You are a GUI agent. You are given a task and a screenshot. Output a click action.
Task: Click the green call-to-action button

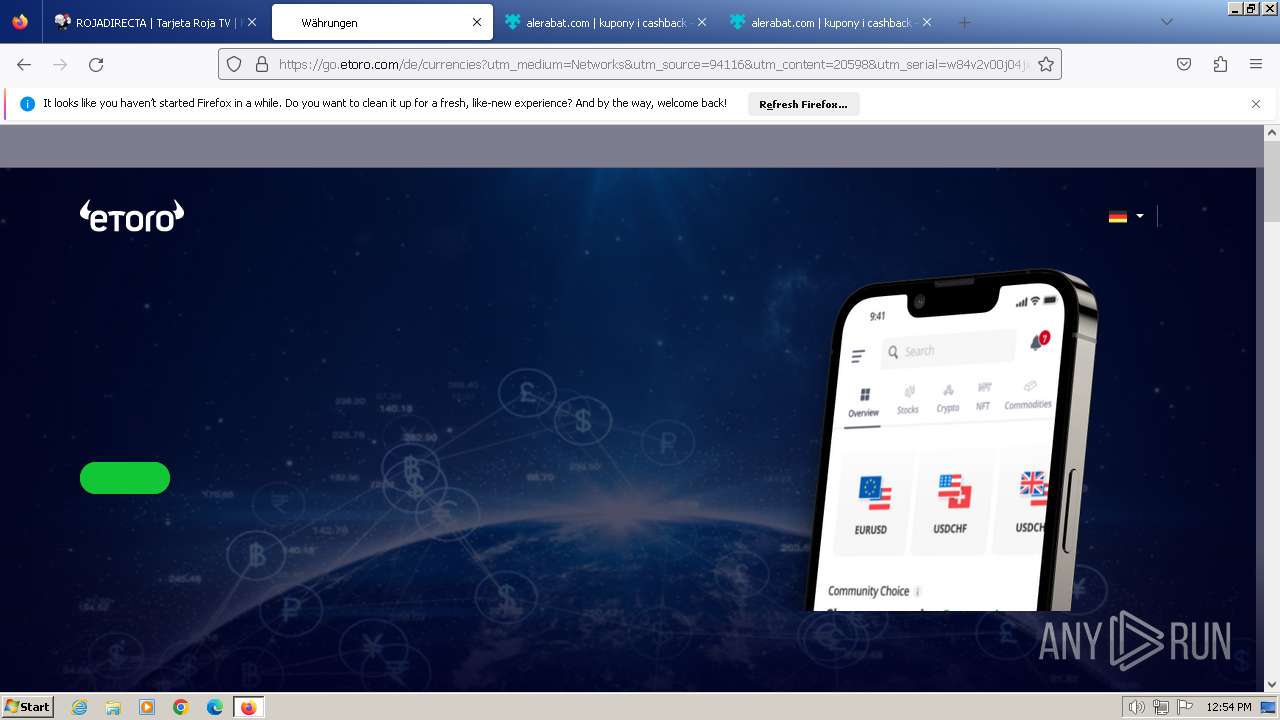pos(125,478)
